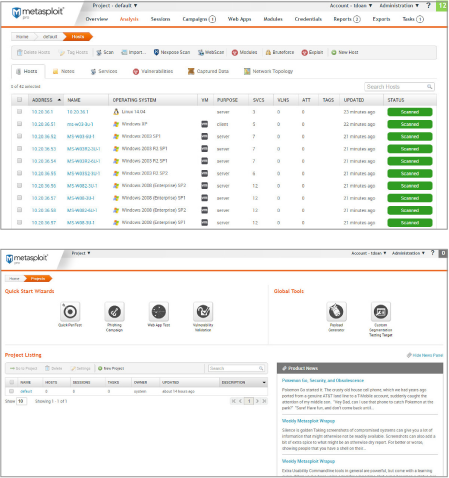Open the Project dropdown in projects window
The image size is (449, 478).
point(81,253)
